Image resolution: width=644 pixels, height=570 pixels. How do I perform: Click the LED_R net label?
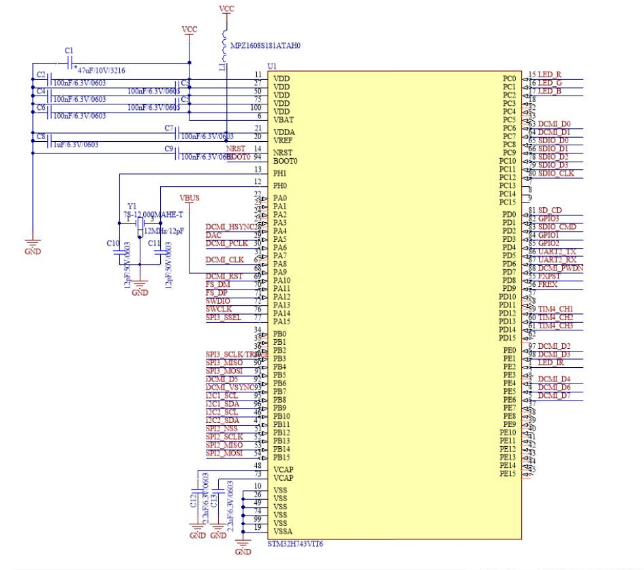point(550,74)
